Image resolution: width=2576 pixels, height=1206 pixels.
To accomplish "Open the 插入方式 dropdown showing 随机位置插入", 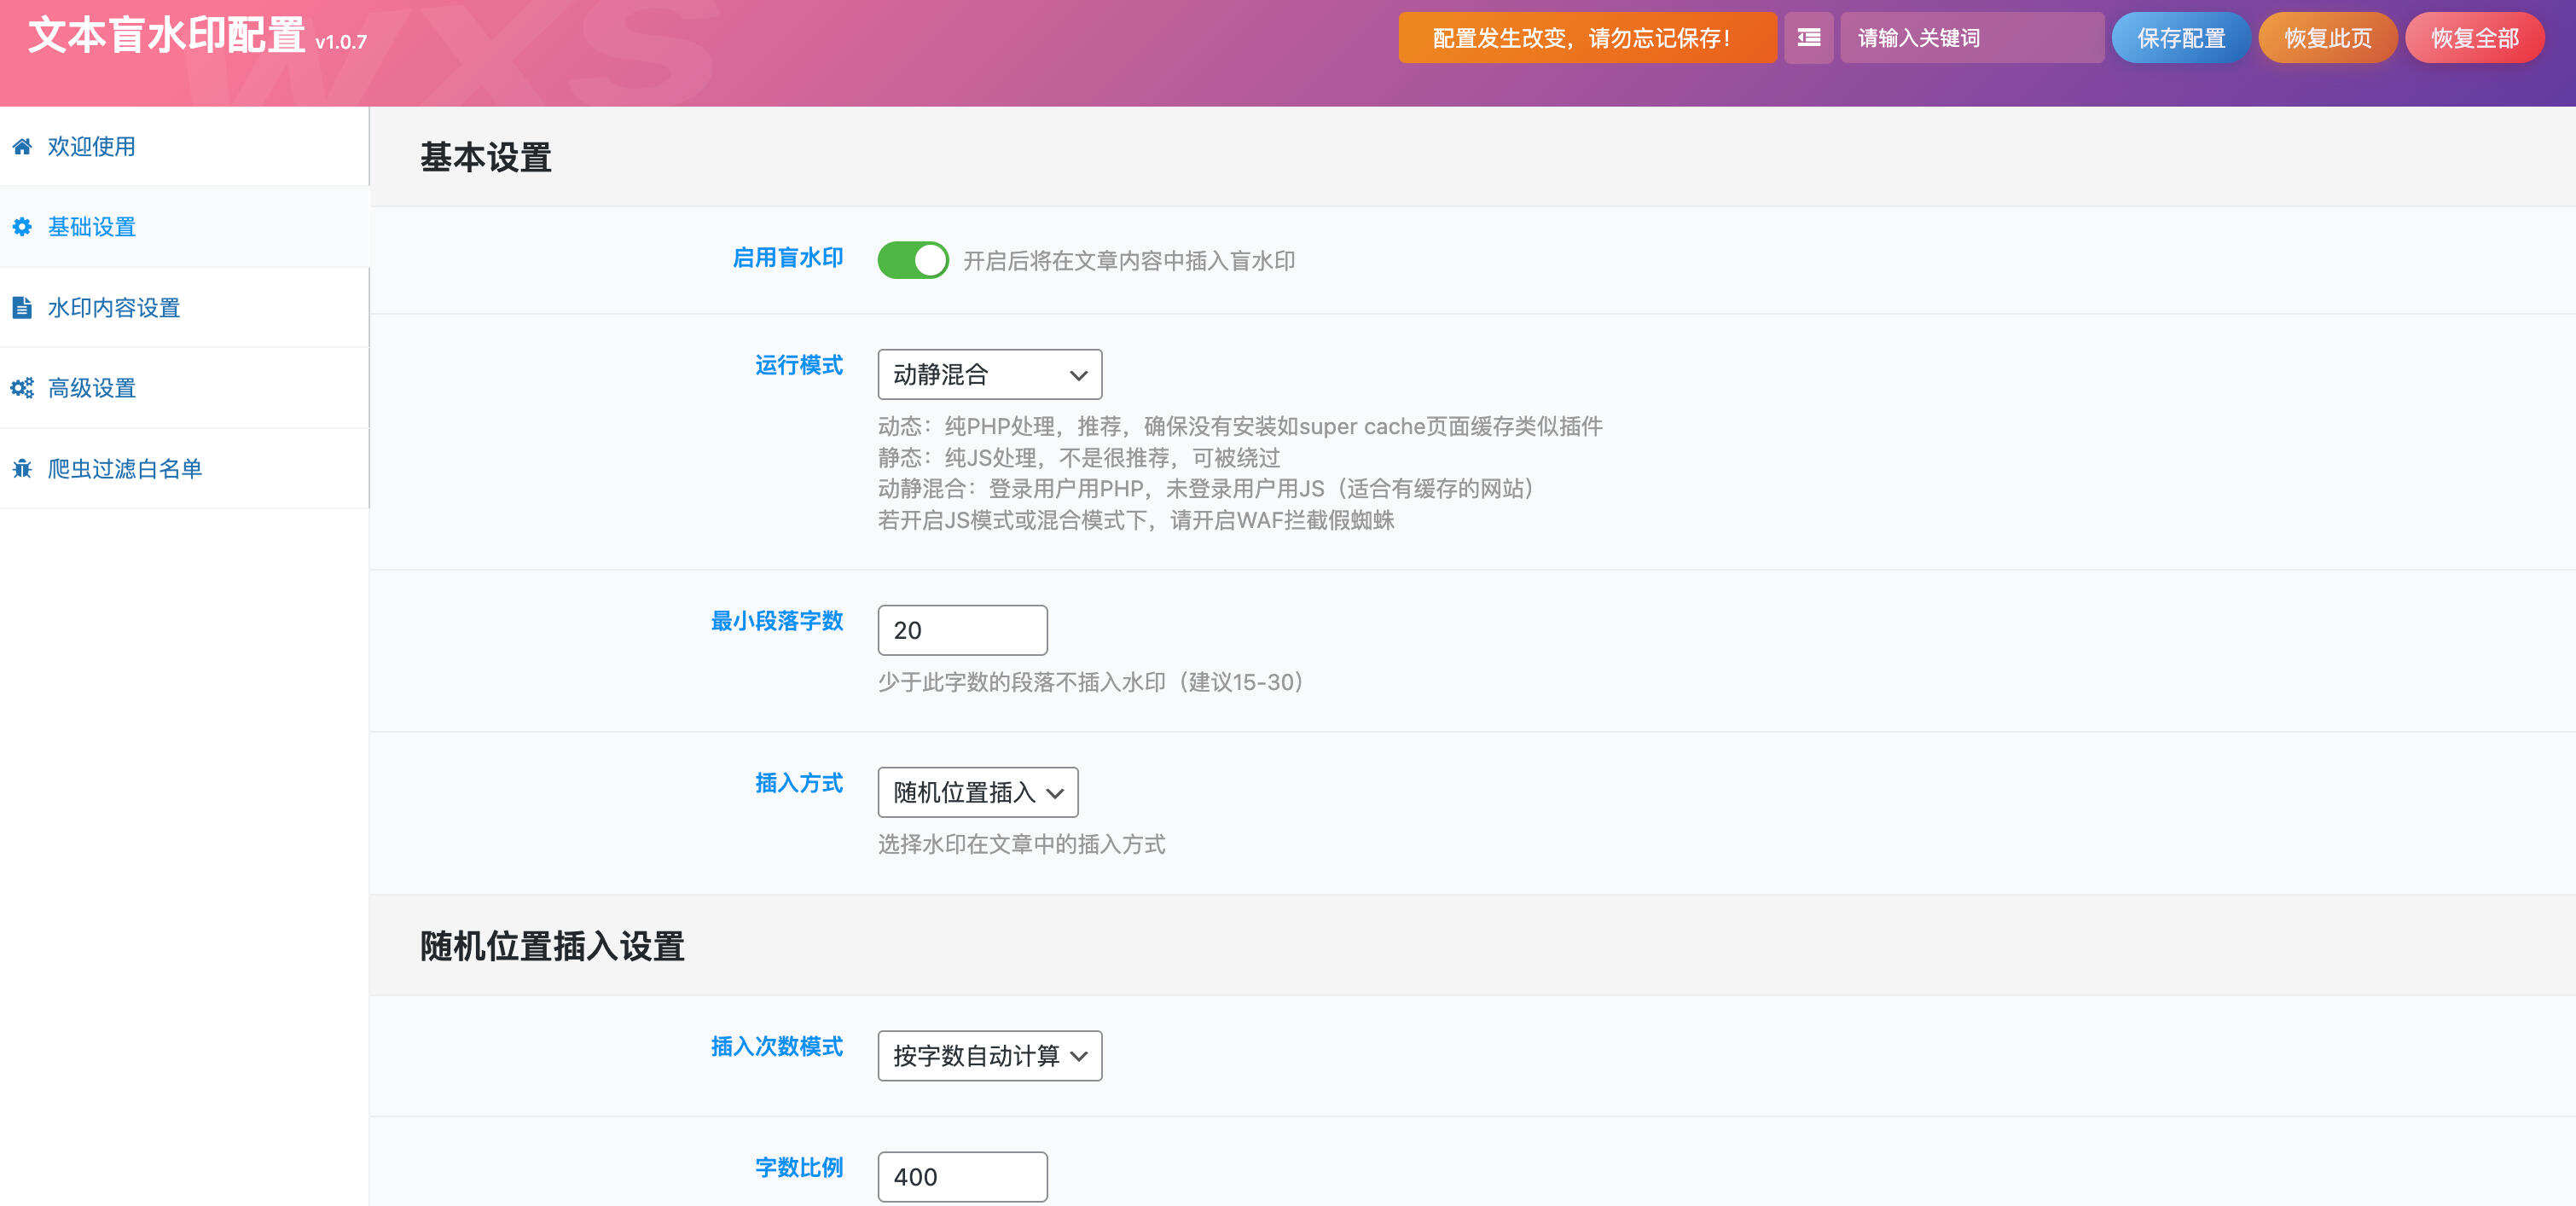I will 976,792.
